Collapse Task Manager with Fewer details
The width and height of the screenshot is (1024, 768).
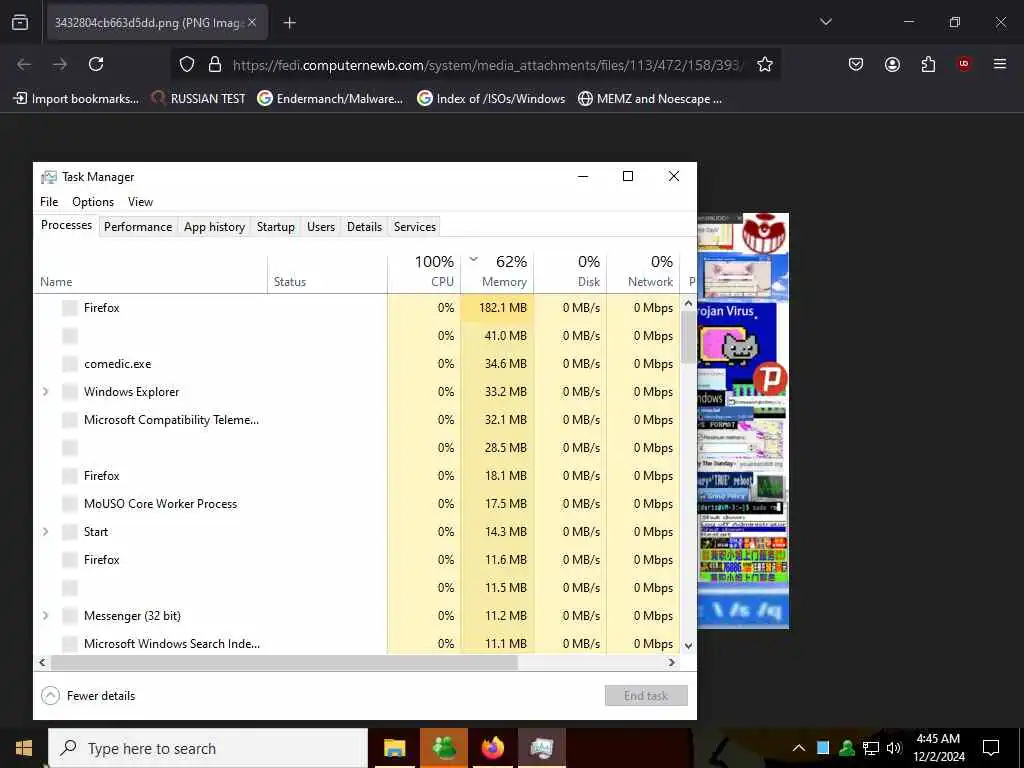coord(88,696)
